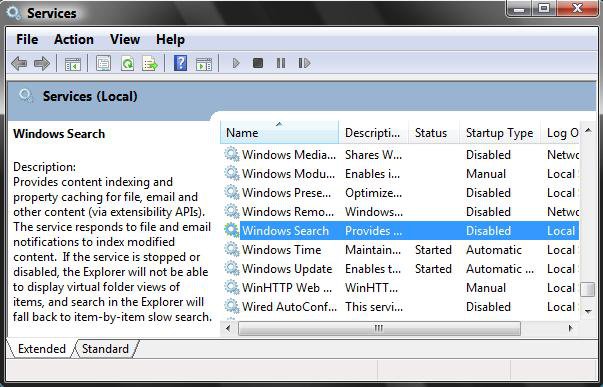
Task: Click the Start Service play icon
Action: click(236, 63)
